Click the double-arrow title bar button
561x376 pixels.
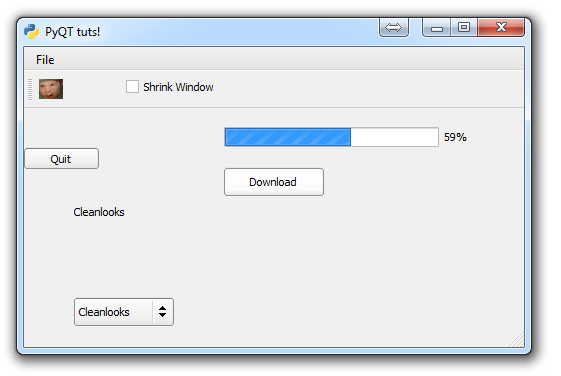pos(394,28)
